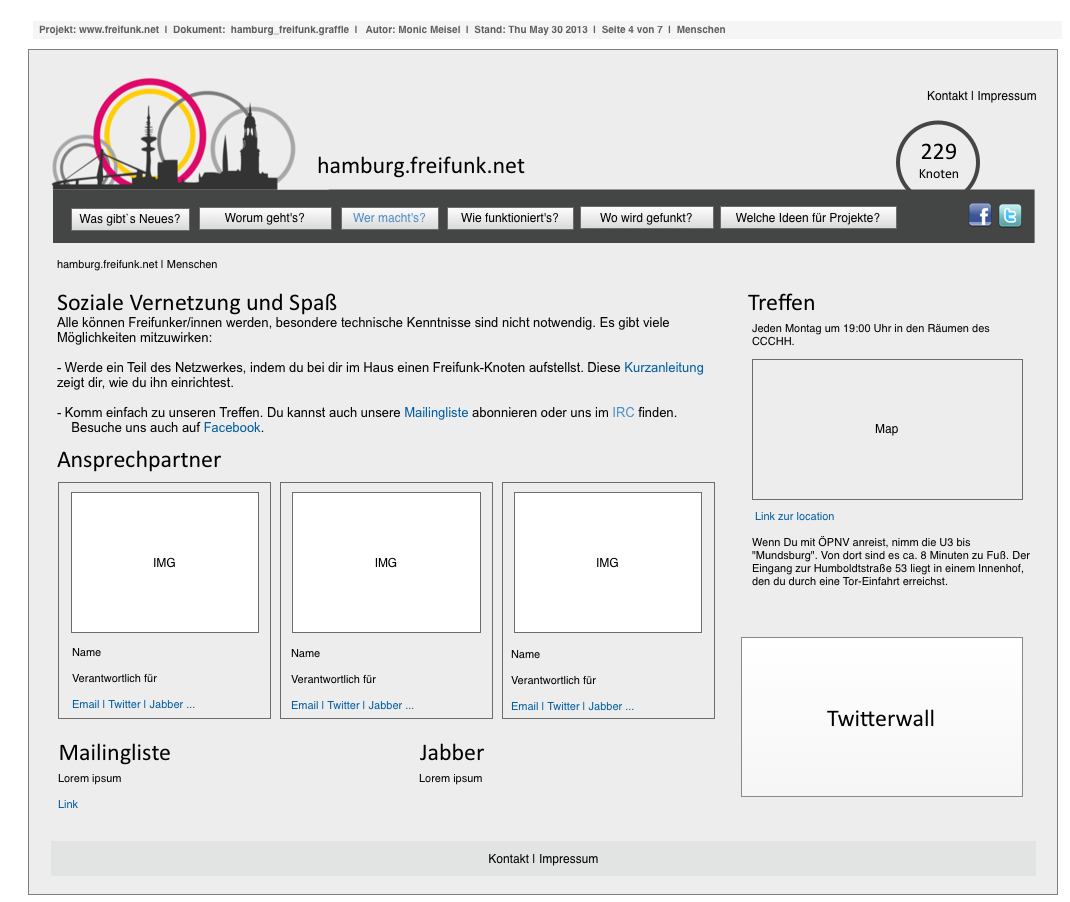Click the Map placeholder under Treffen

pyautogui.click(x=887, y=429)
